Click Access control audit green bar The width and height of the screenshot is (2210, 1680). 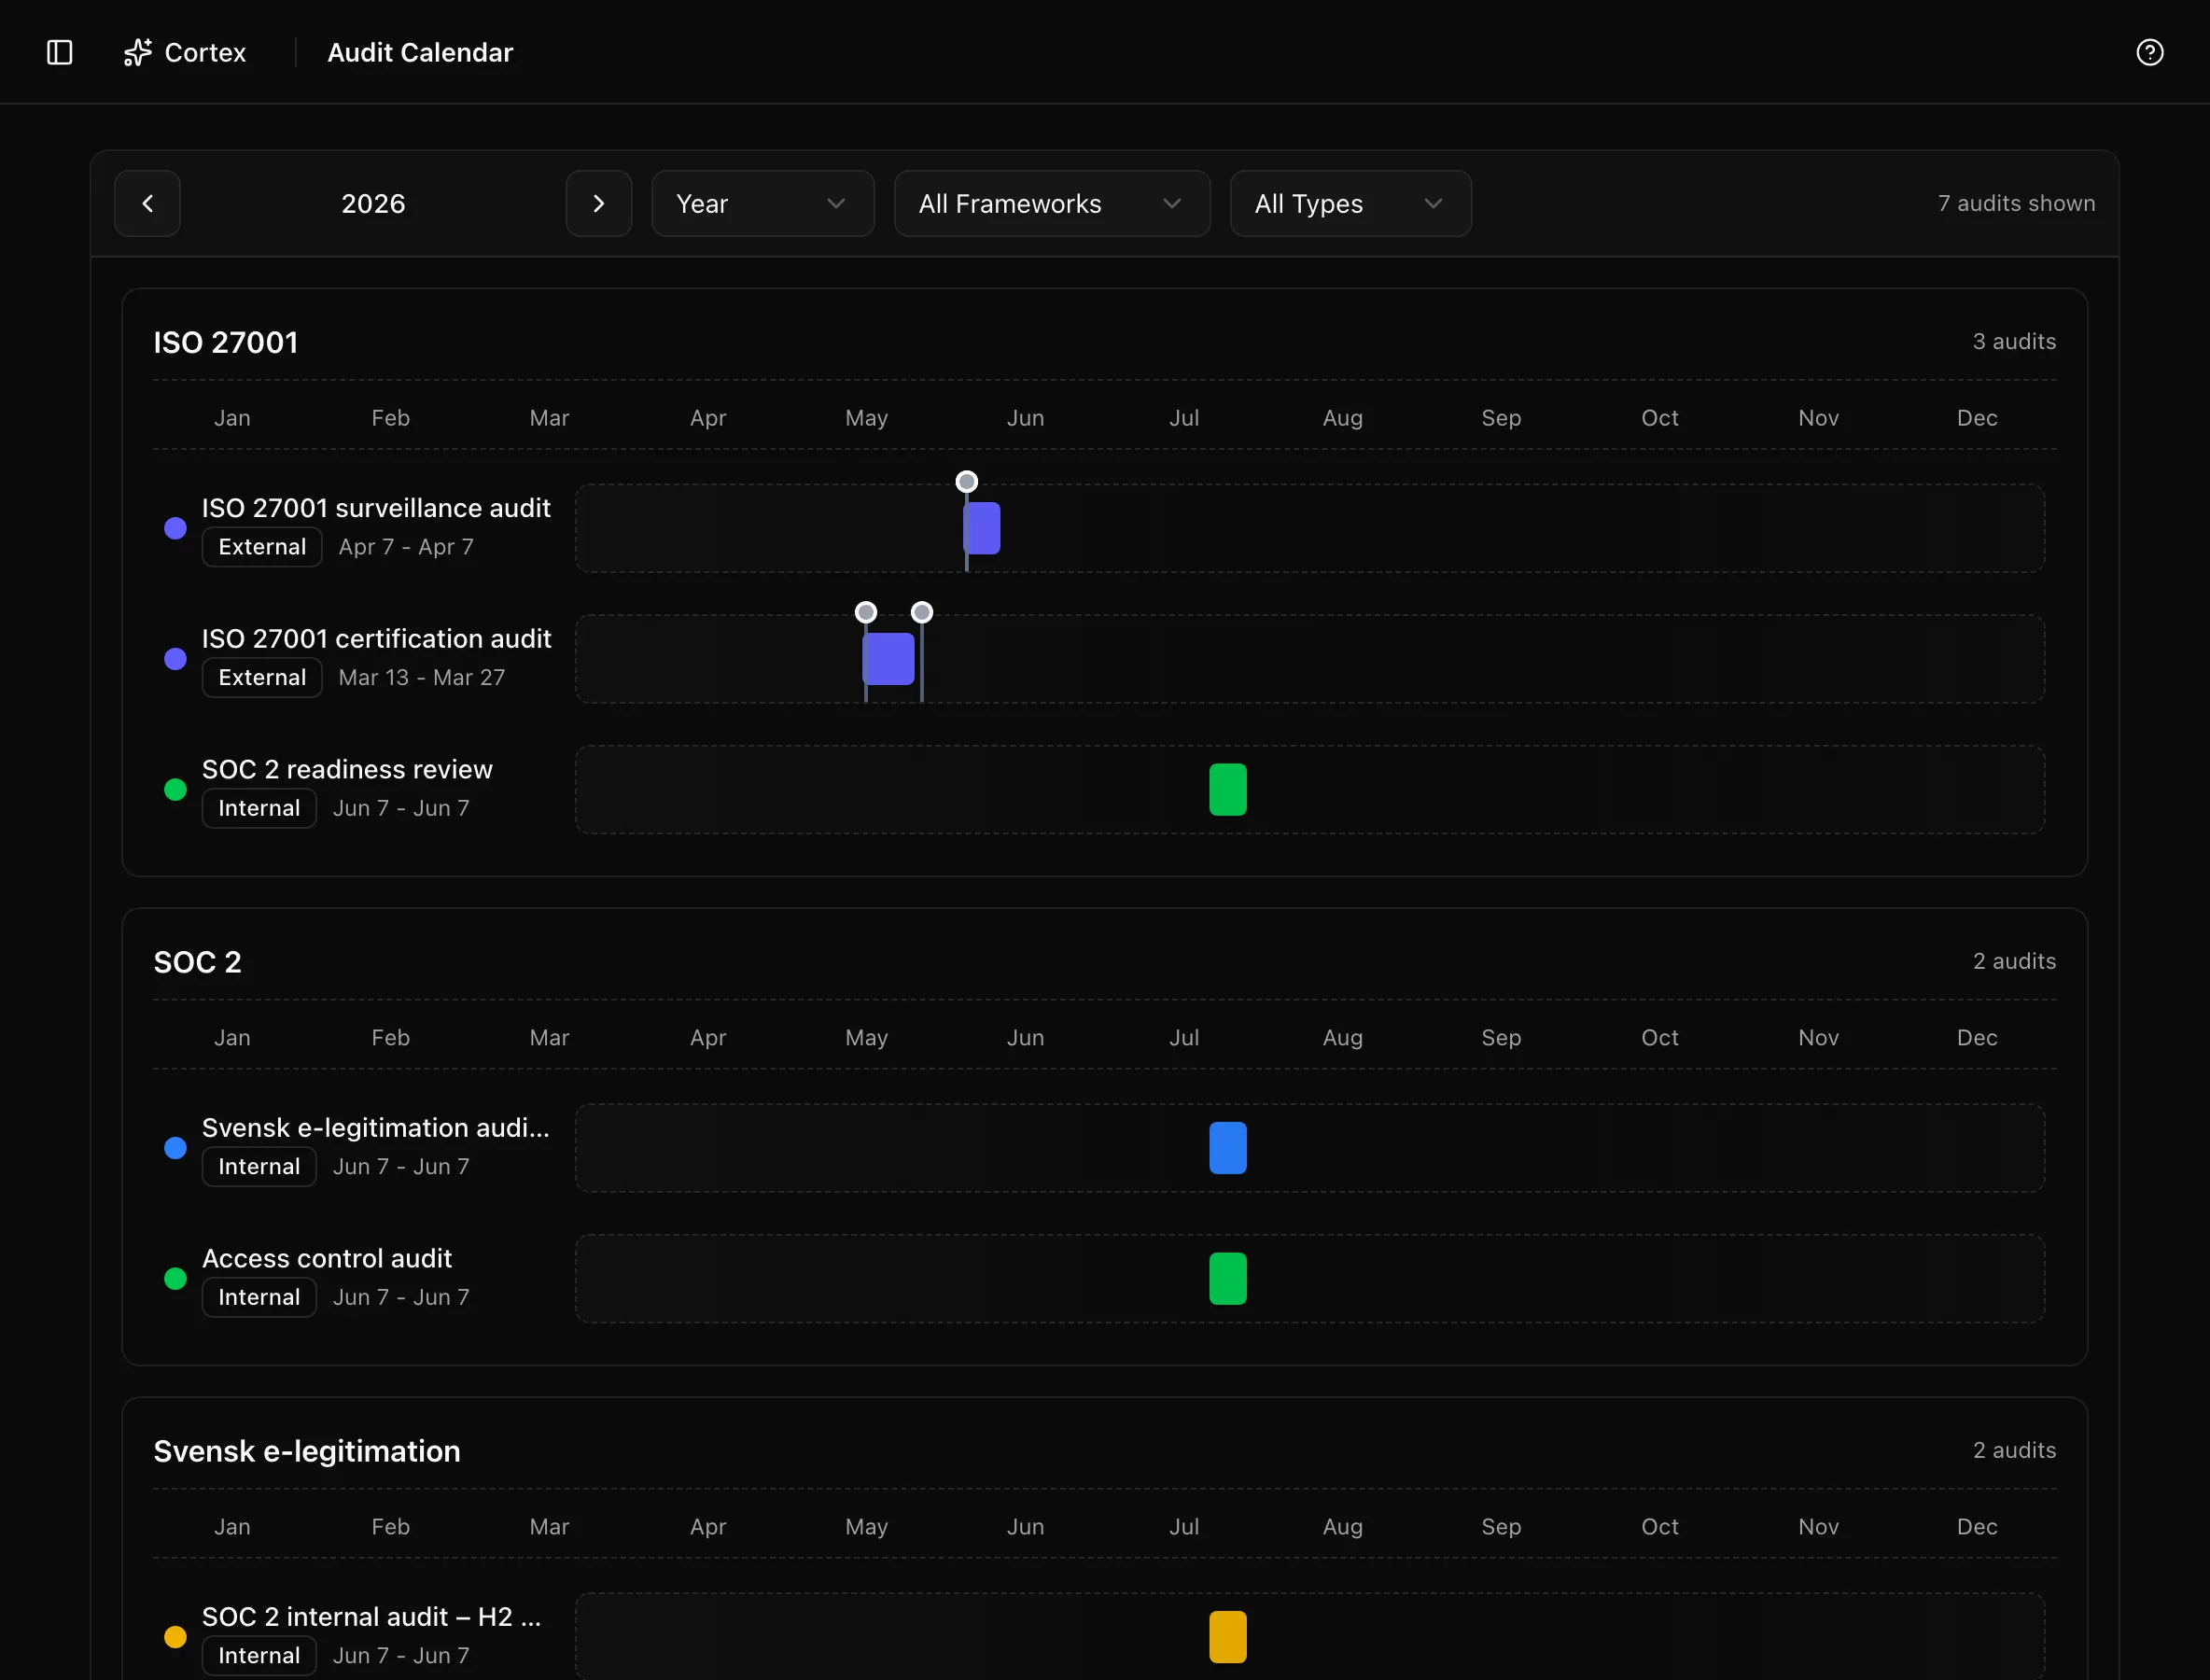(x=1227, y=1278)
